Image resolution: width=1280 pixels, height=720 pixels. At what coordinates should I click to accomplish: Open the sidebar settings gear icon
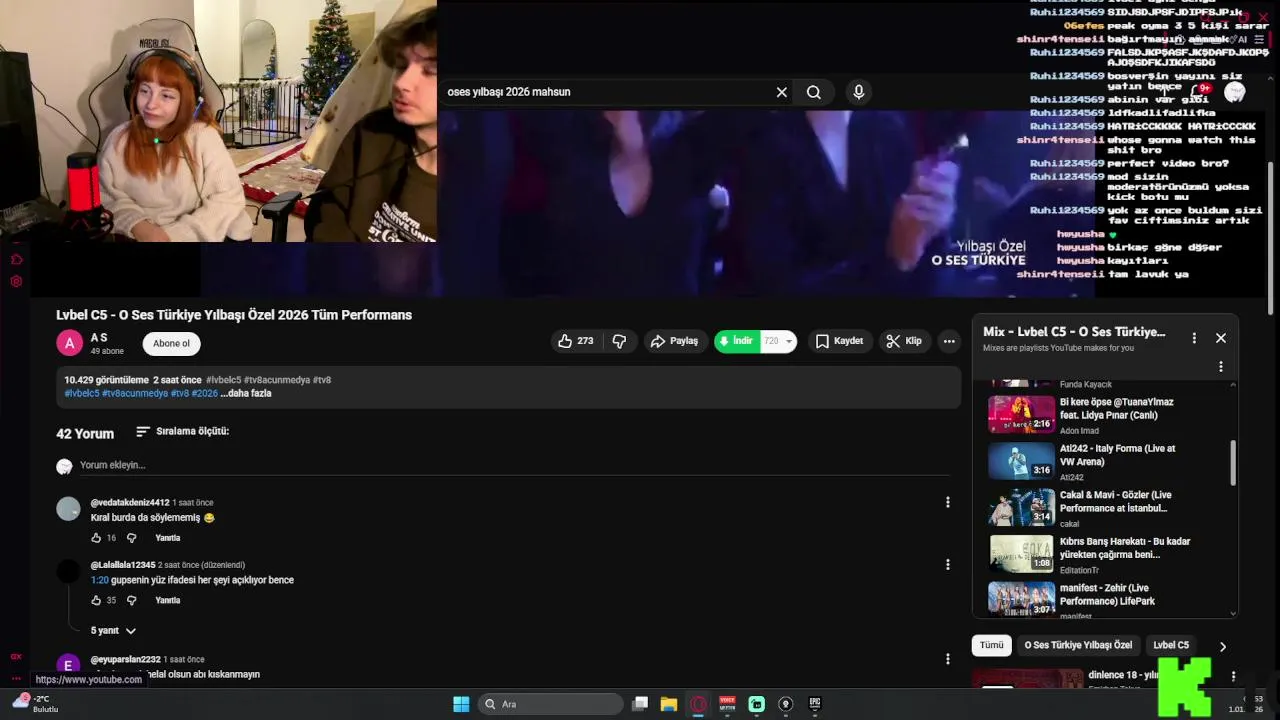pyautogui.click(x=16, y=281)
